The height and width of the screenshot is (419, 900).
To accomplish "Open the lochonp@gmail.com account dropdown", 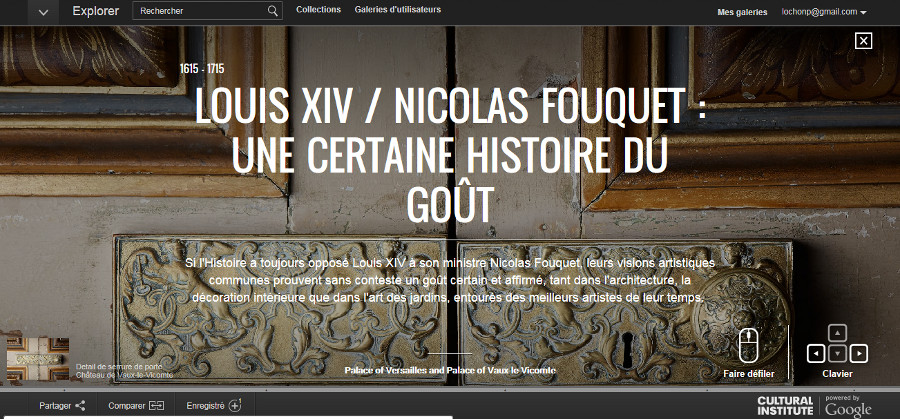I will click(824, 12).
